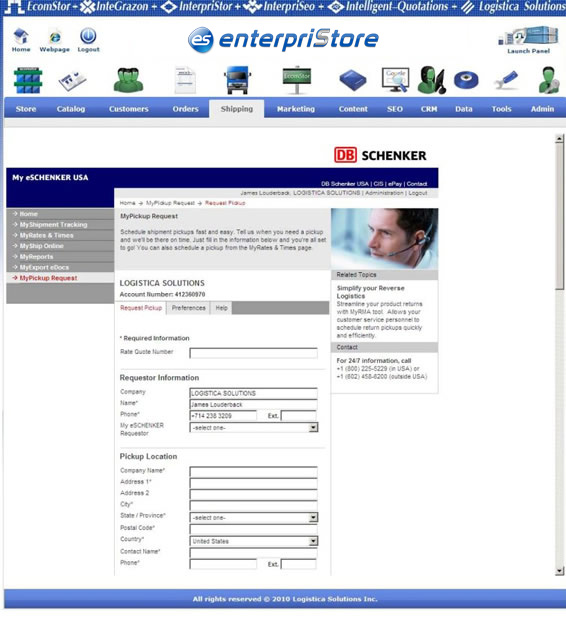Click the Postal Code field
Image resolution: width=566 pixels, height=620 pixels.
point(254,529)
